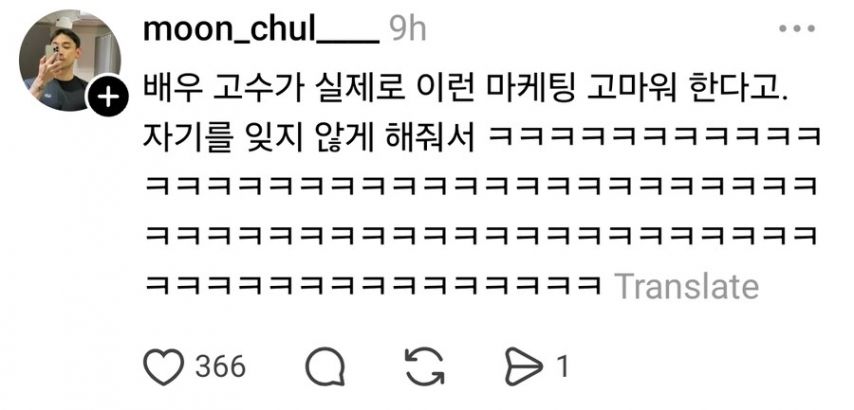854x410 pixels.
Task: Repost using the circular arrows icon
Action: pos(425,366)
